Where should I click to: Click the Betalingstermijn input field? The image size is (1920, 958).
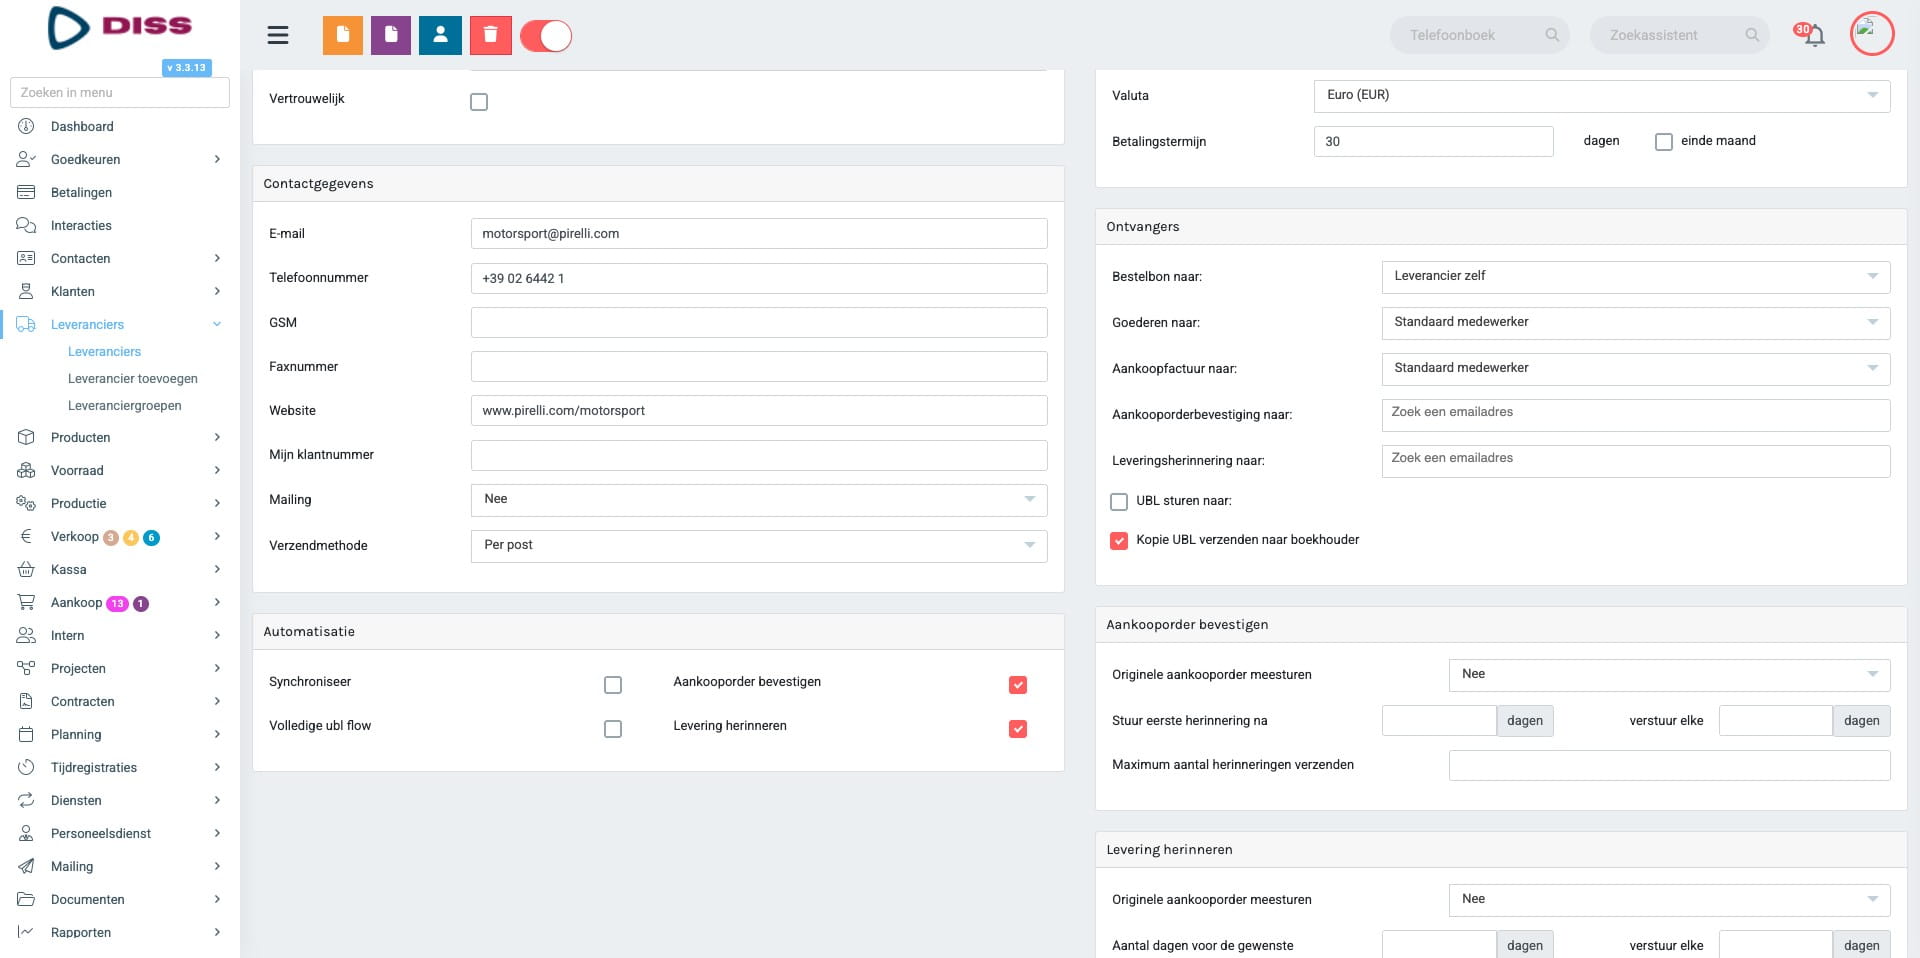pos(1433,141)
